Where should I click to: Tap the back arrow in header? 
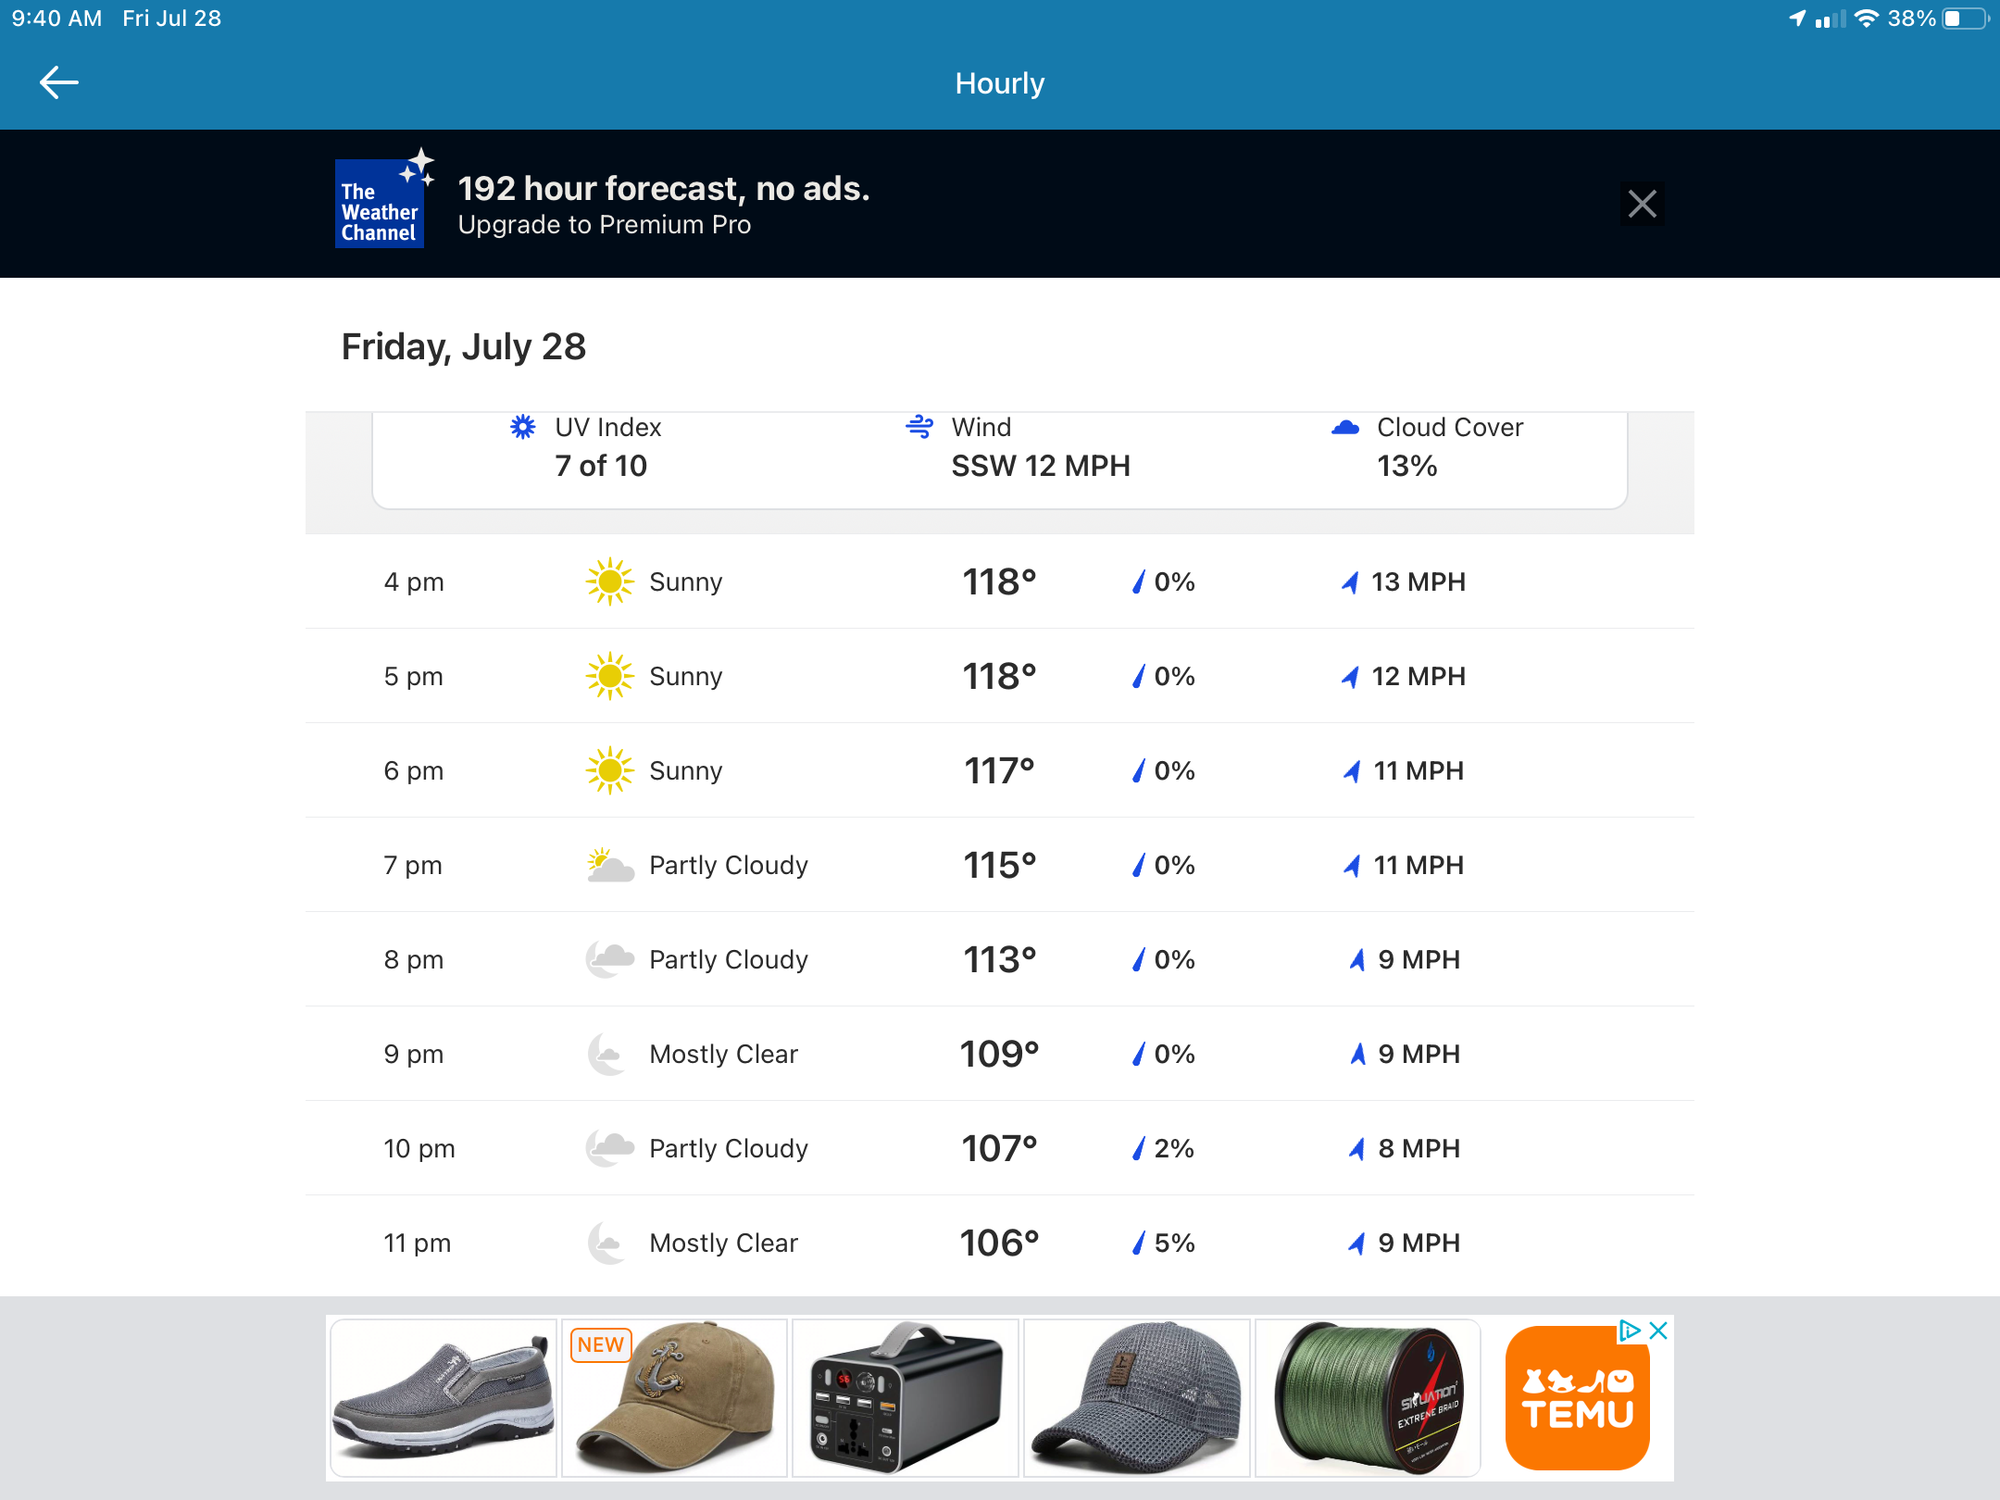[58, 82]
